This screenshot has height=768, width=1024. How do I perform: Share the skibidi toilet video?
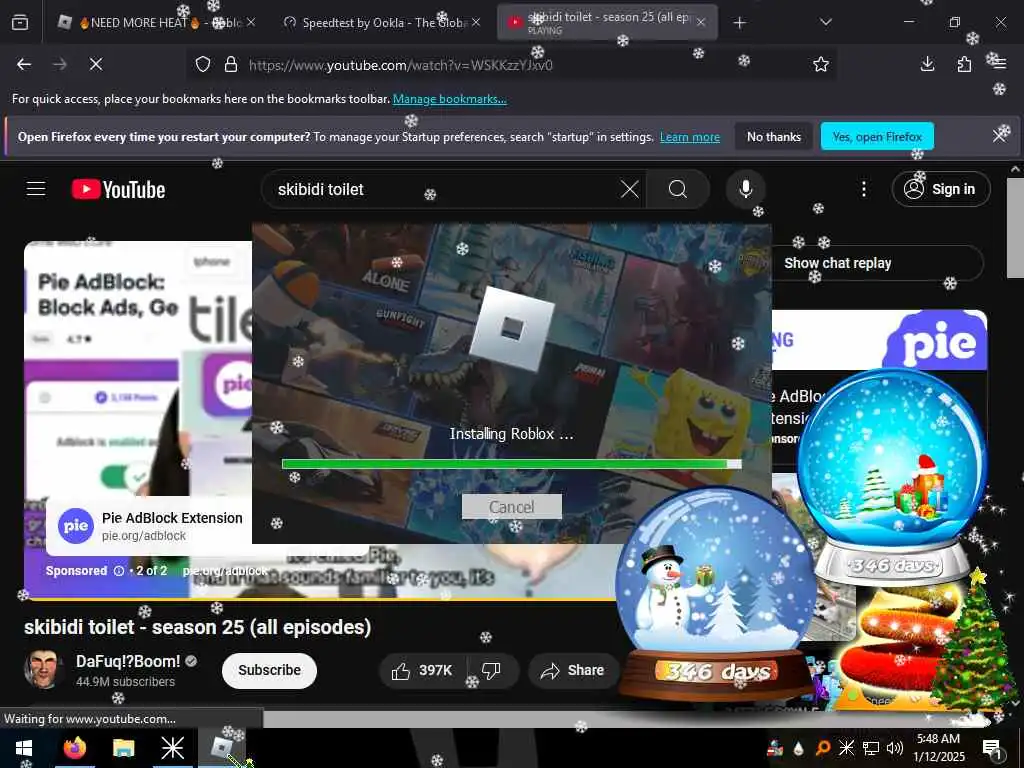573,671
